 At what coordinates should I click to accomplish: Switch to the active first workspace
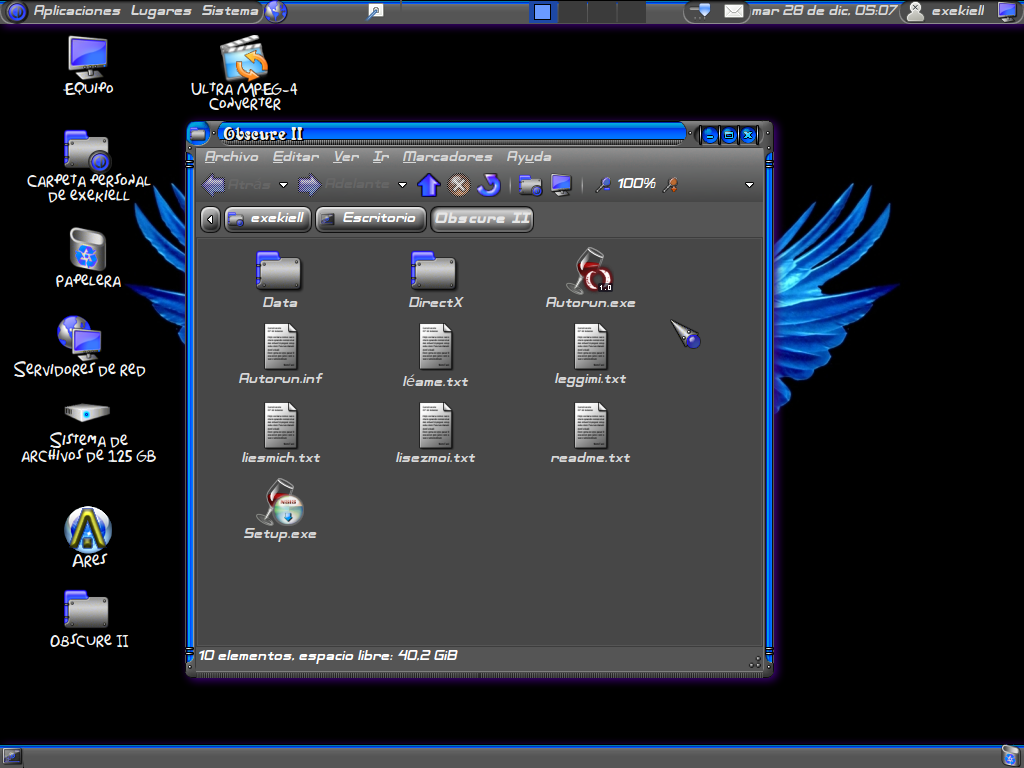543,12
